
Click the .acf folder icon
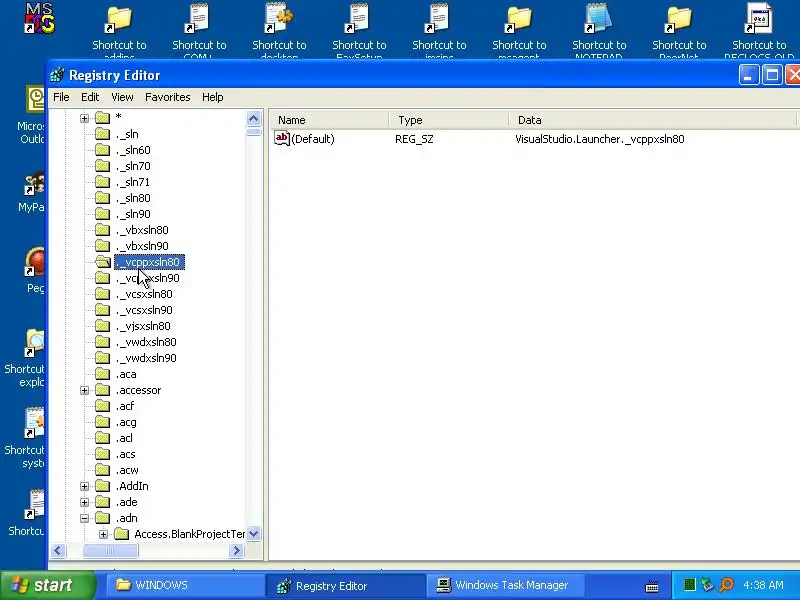click(x=103, y=406)
